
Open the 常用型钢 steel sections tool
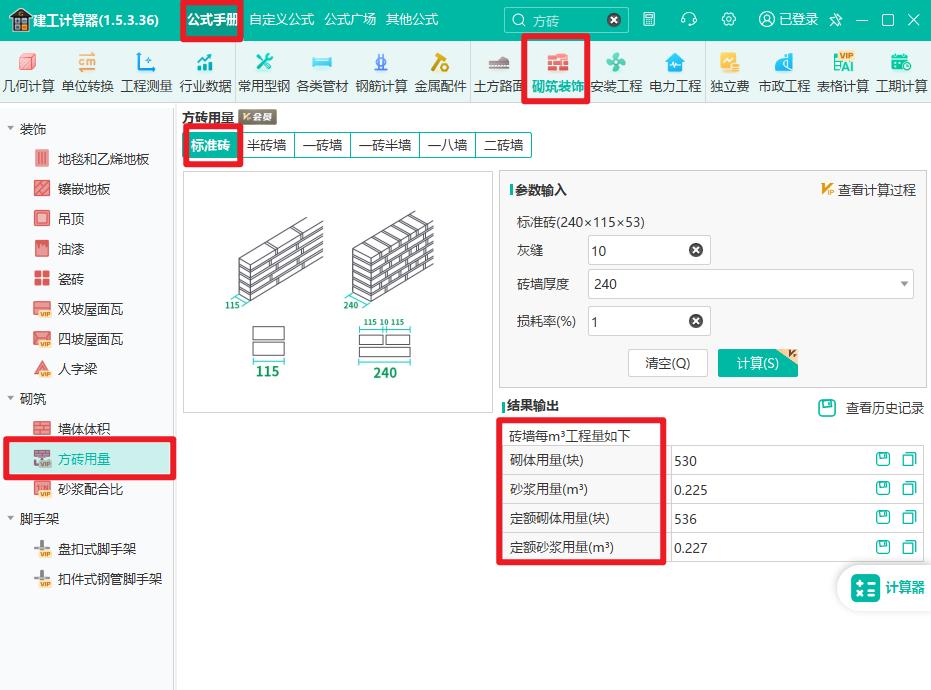(264, 72)
